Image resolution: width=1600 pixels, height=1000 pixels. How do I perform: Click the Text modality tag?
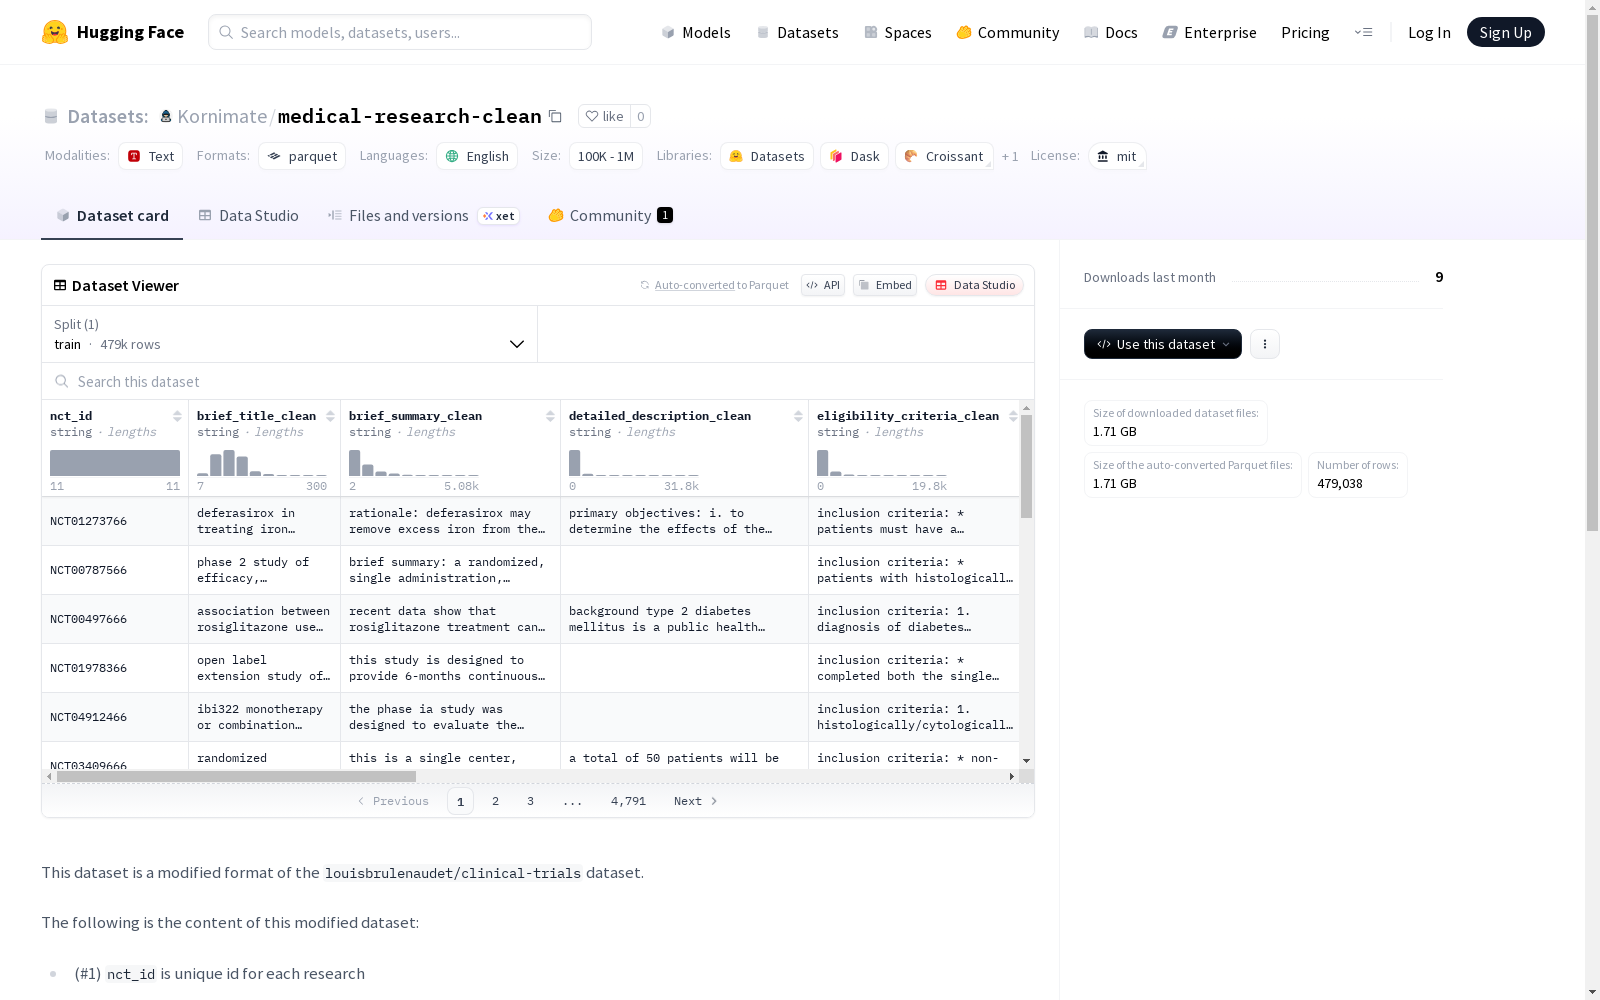point(151,156)
